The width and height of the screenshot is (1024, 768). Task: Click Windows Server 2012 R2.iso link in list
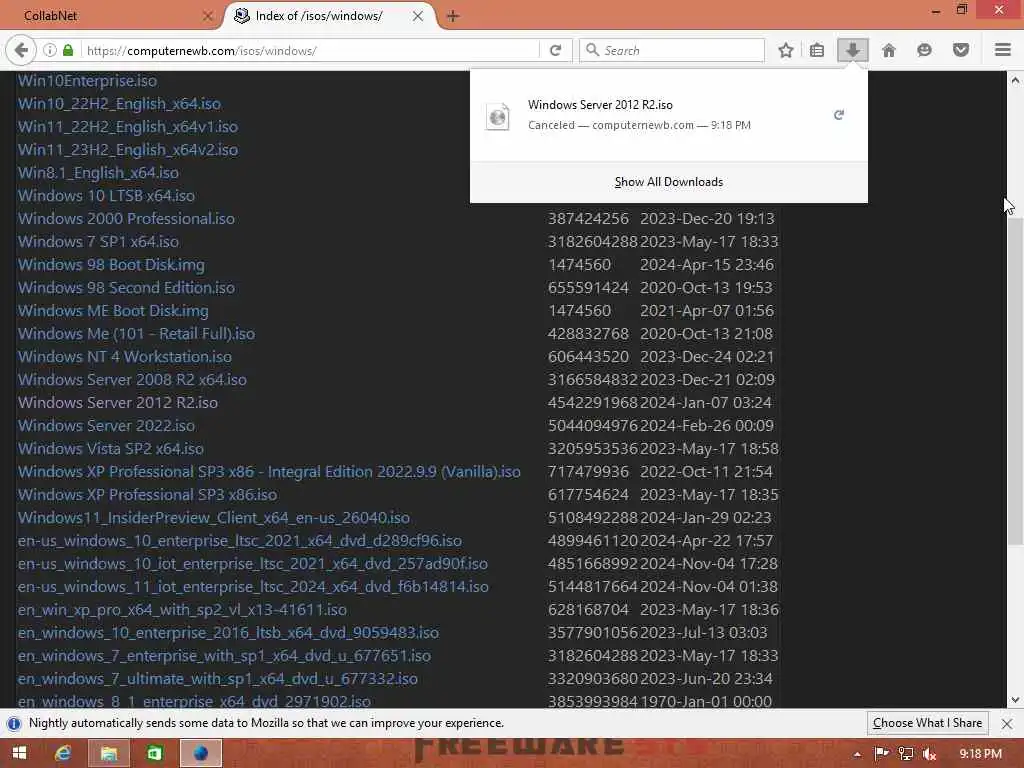point(118,402)
